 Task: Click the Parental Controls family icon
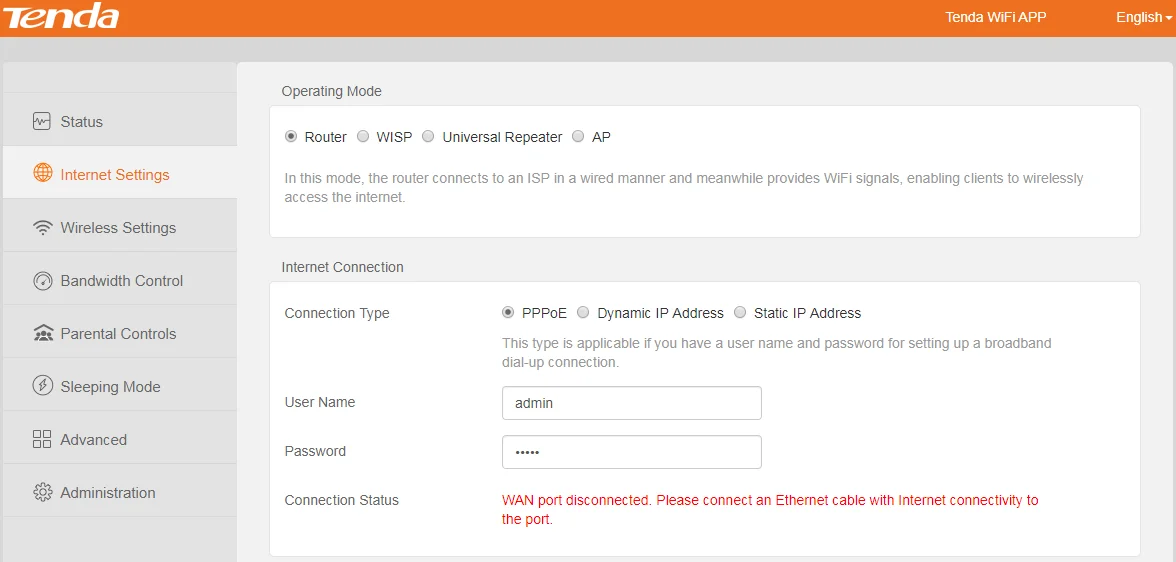click(x=42, y=334)
